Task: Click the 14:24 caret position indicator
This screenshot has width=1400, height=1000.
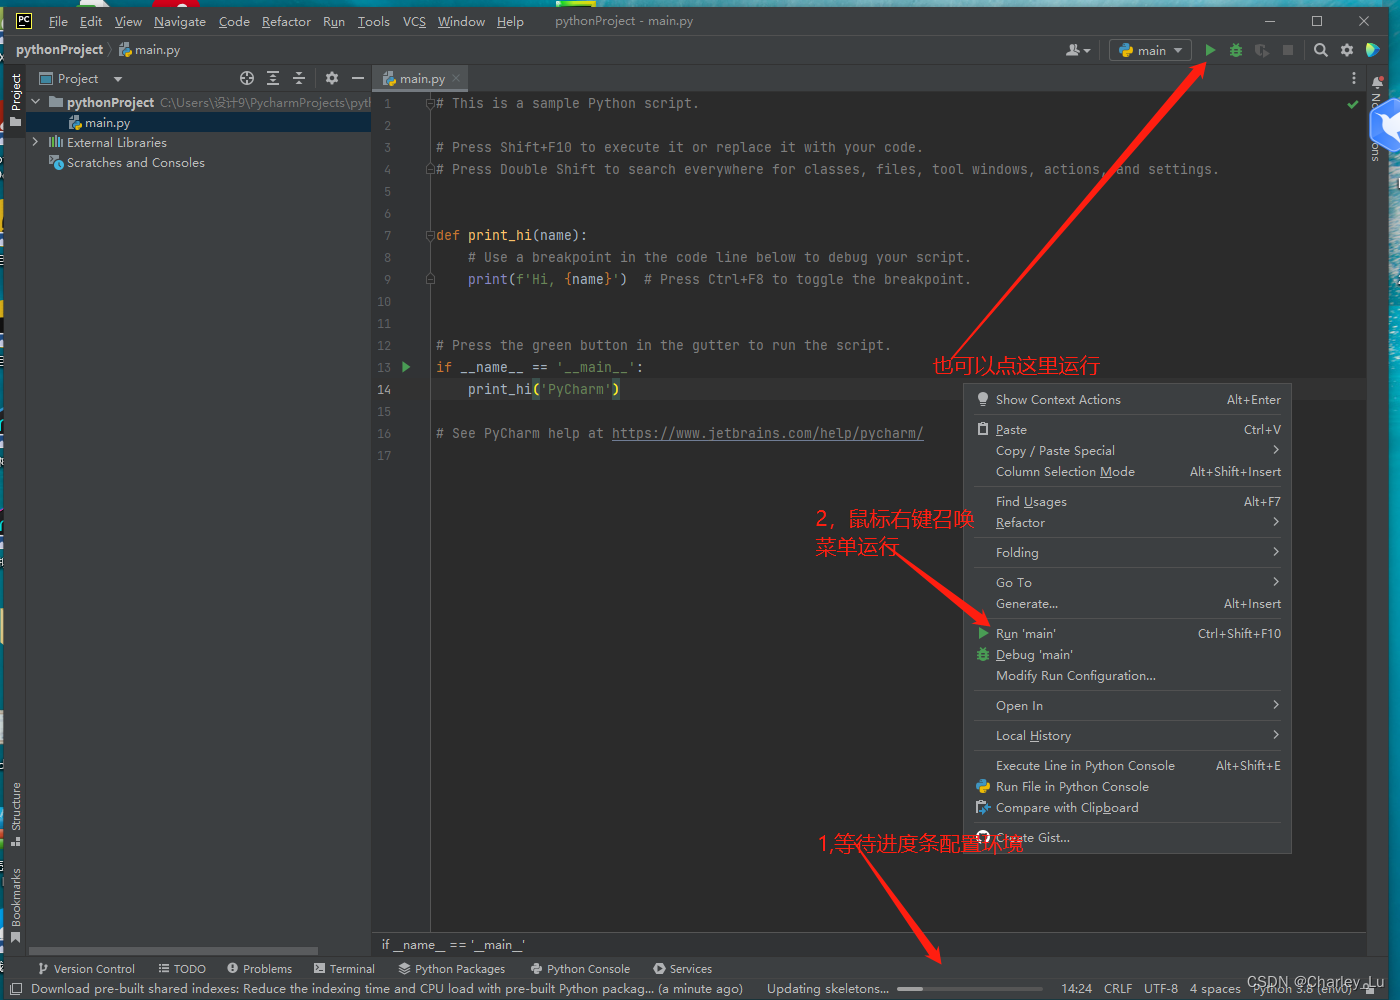Action: coord(1077,989)
